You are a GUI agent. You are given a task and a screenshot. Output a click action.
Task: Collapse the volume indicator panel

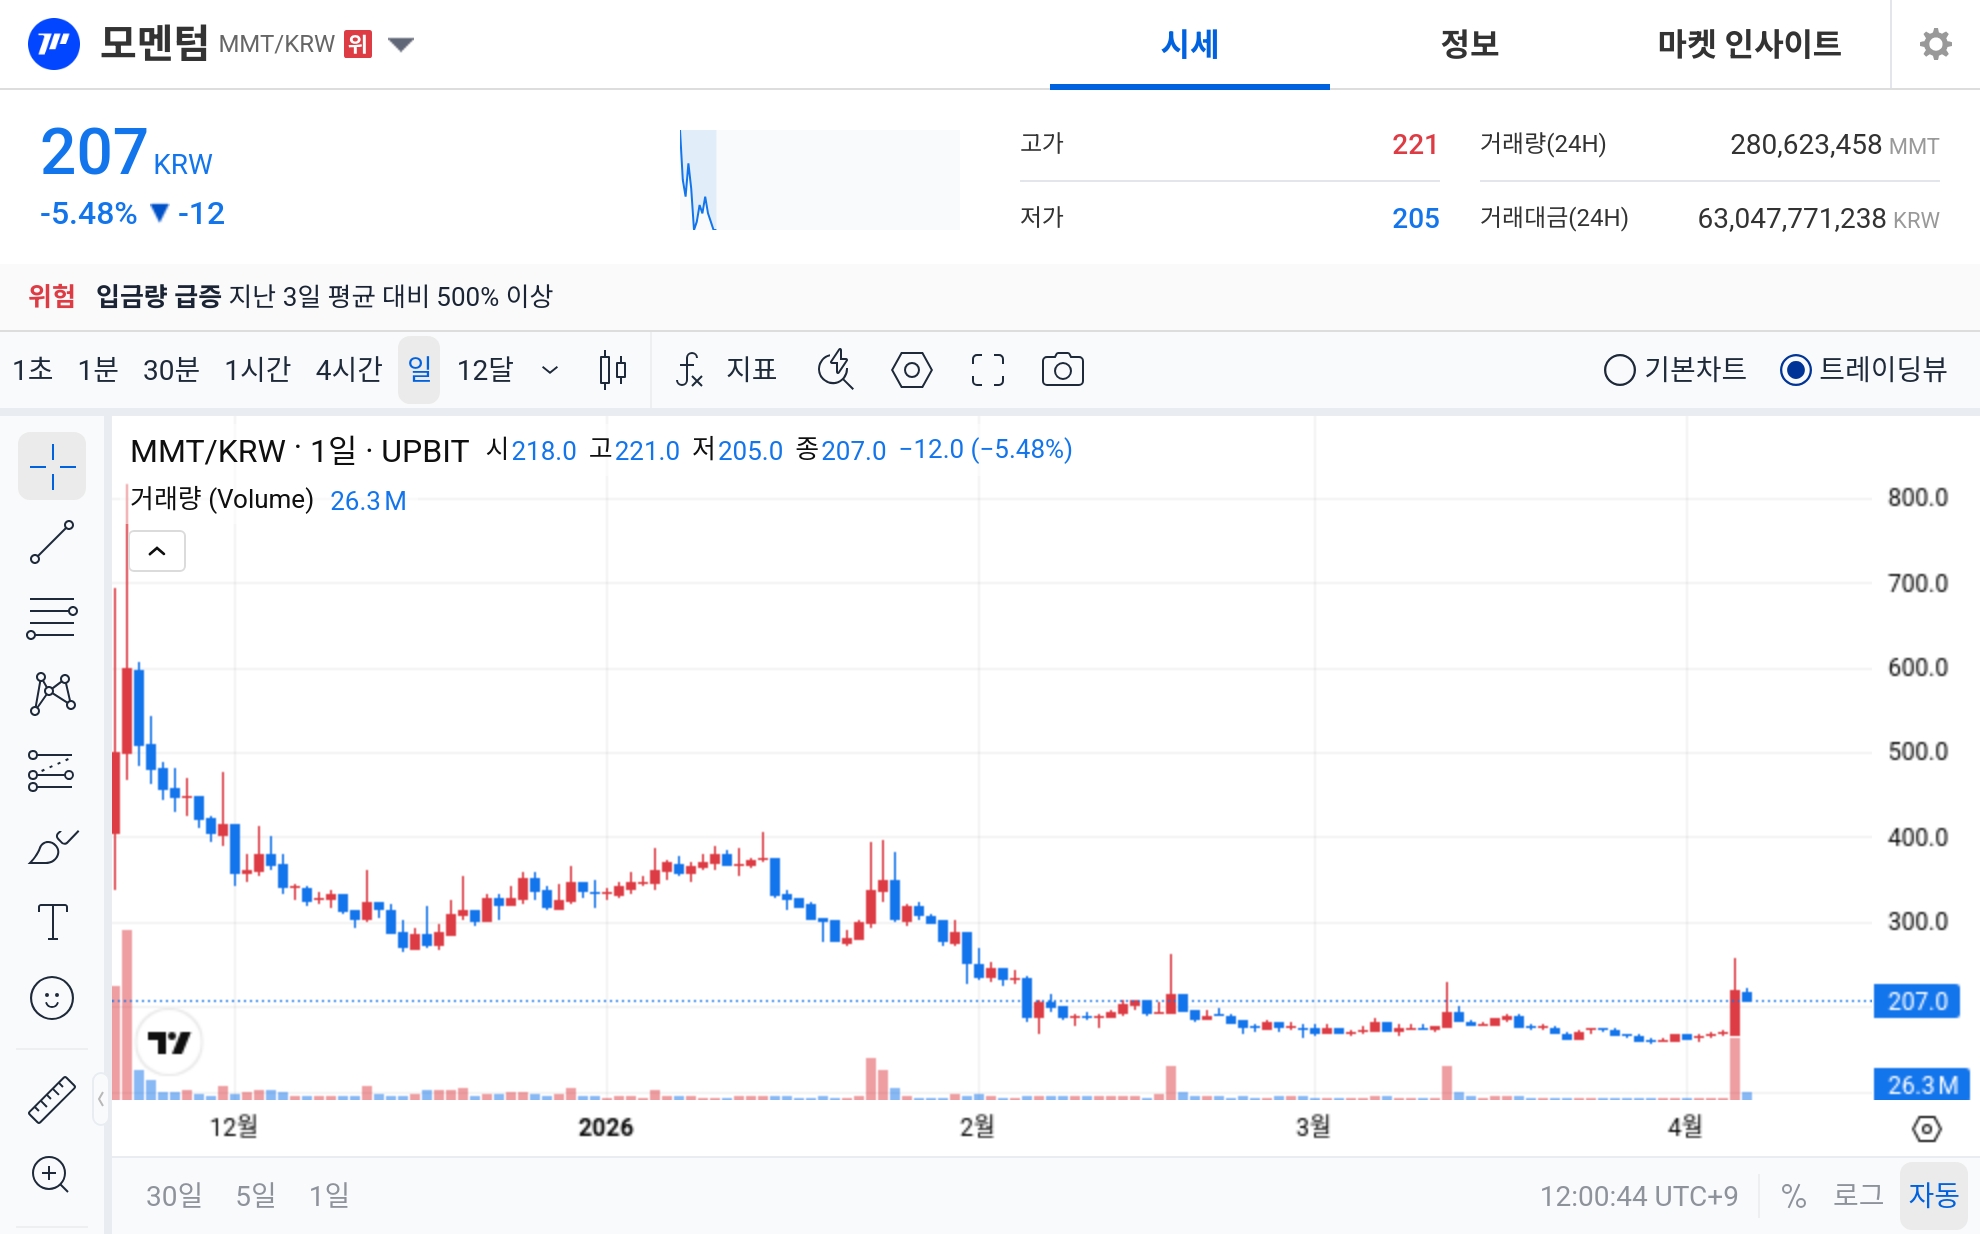[x=156, y=550]
